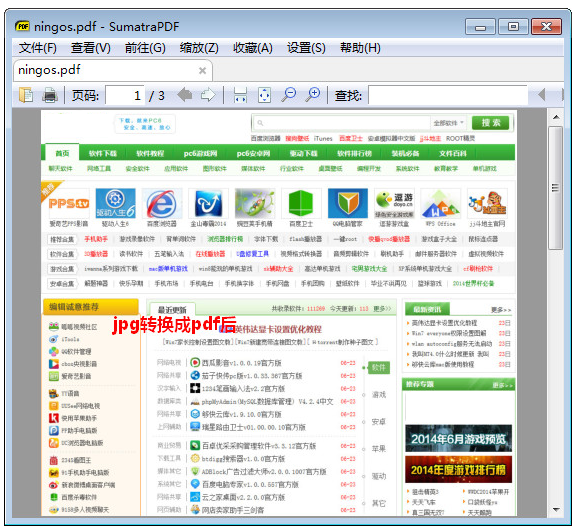Open the 查看(V) menu
The width and height of the screenshot is (577, 530).
(x=91, y=48)
